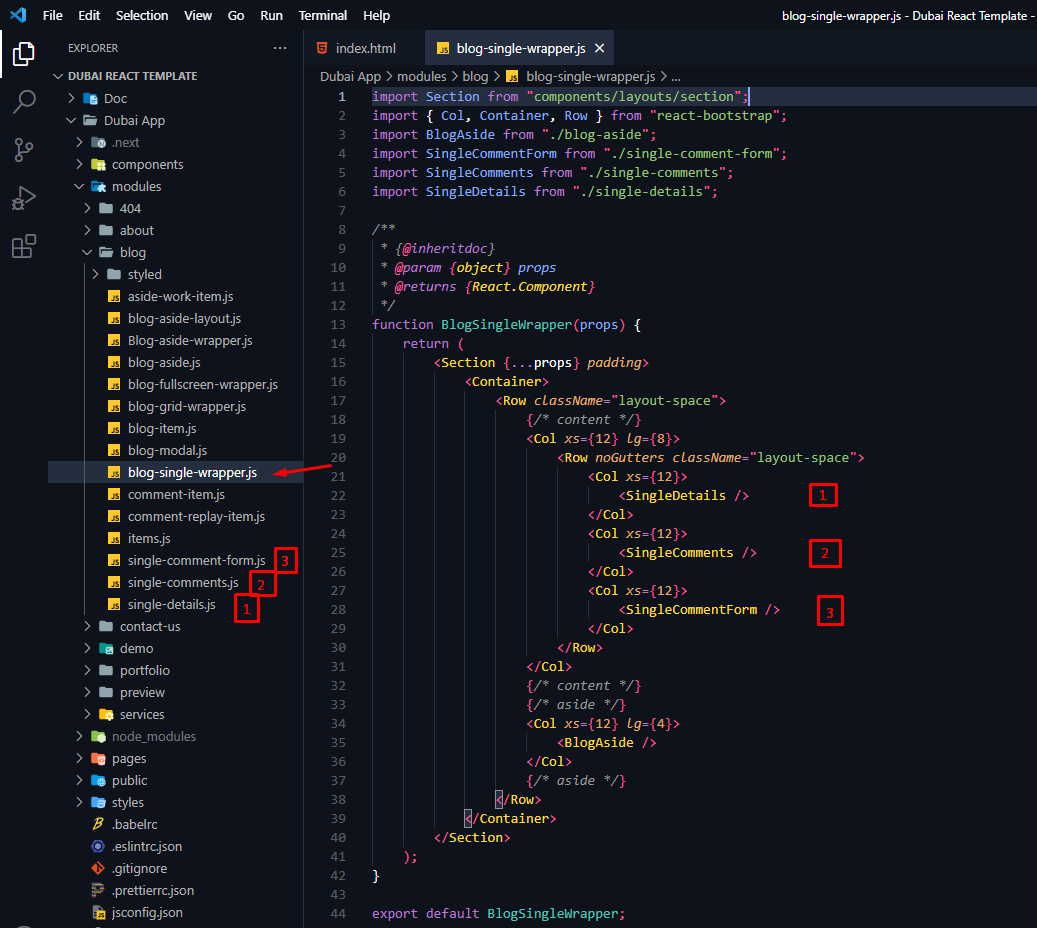Image resolution: width=1037 pixels, height=928 pixels.
Task: Open the Help menu
Action: [x=376, y=15]
